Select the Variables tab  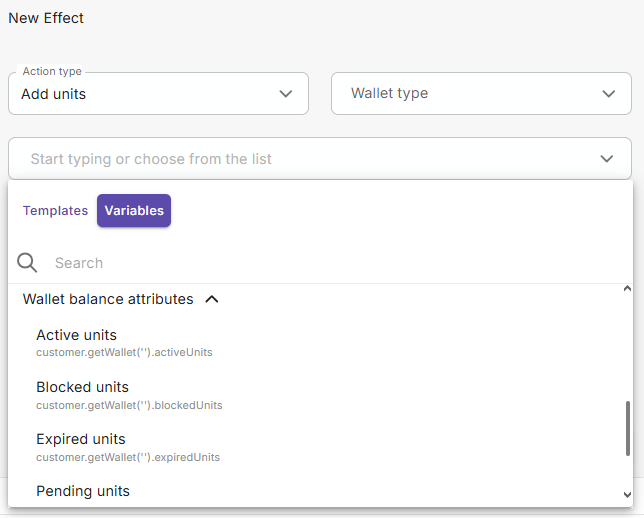click(x=134, y=211)
